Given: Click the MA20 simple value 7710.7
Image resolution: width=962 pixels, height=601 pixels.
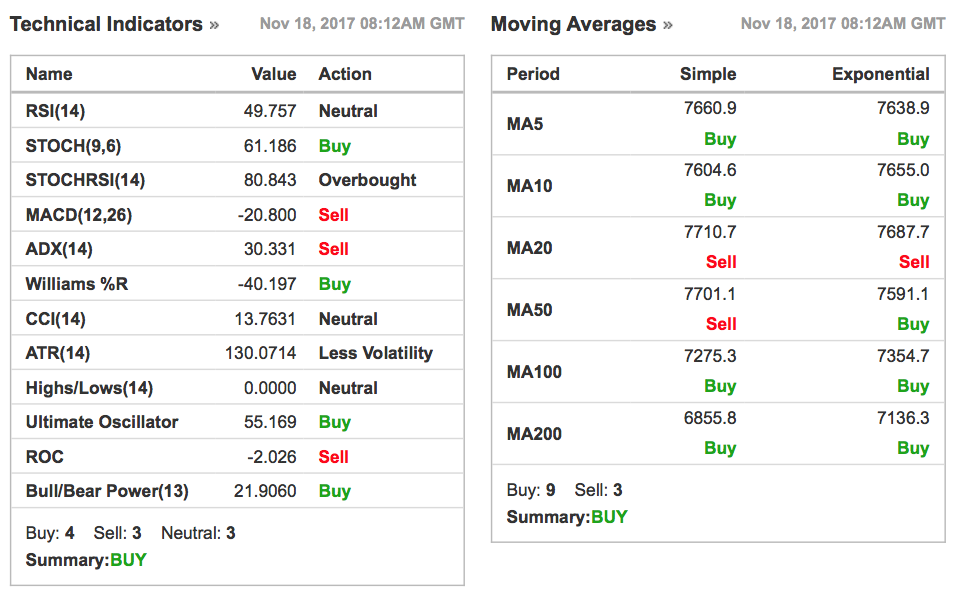Looking at the screenshot, I should 710,232.
